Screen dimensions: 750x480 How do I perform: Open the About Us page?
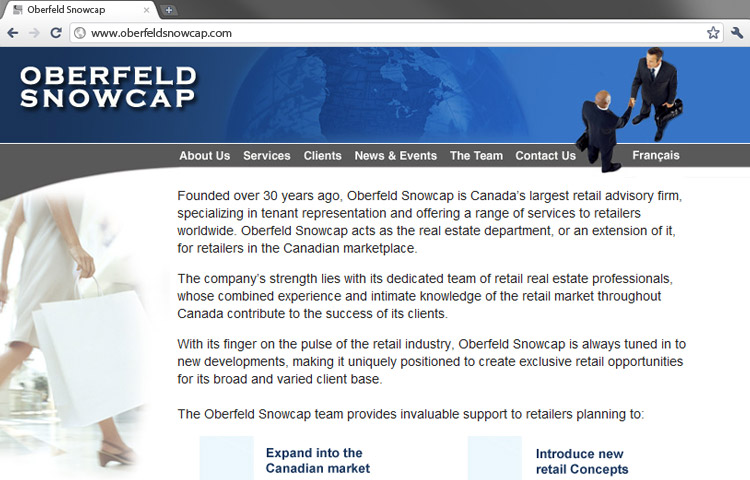coord(204,156)
